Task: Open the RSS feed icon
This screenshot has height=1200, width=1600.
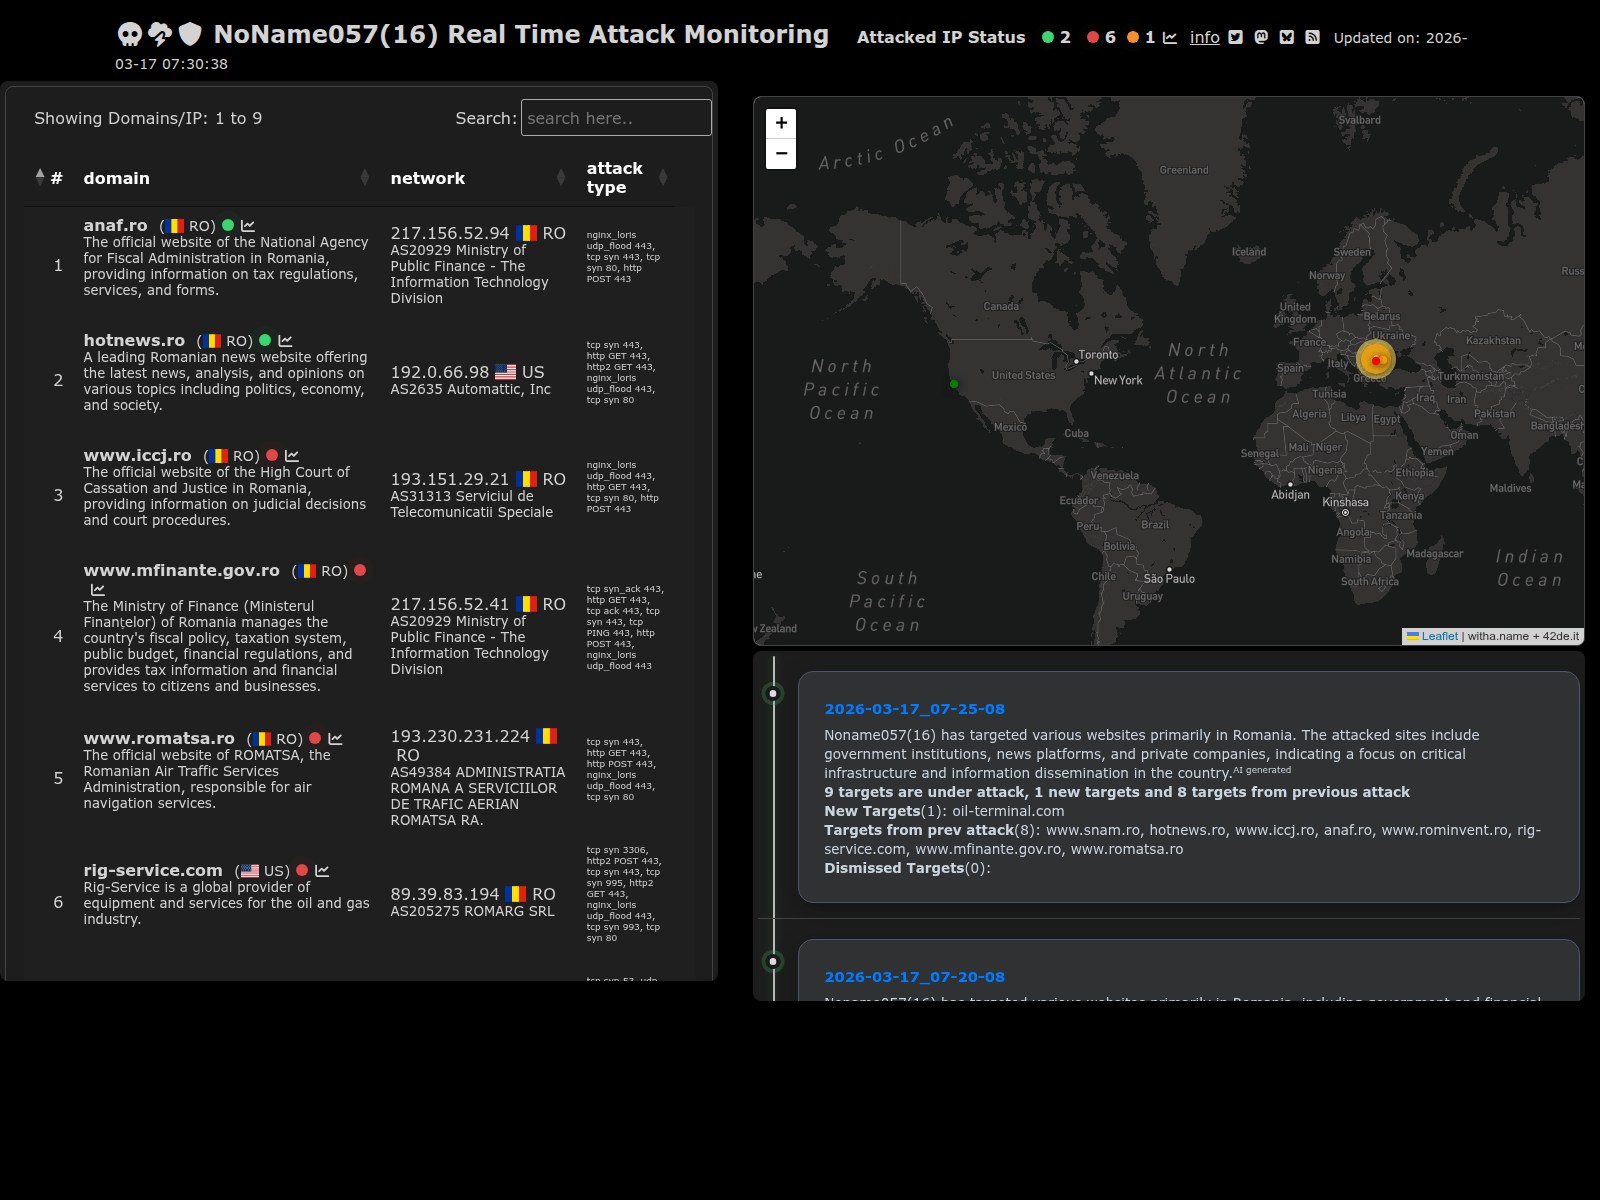Action: [1312, 37]
